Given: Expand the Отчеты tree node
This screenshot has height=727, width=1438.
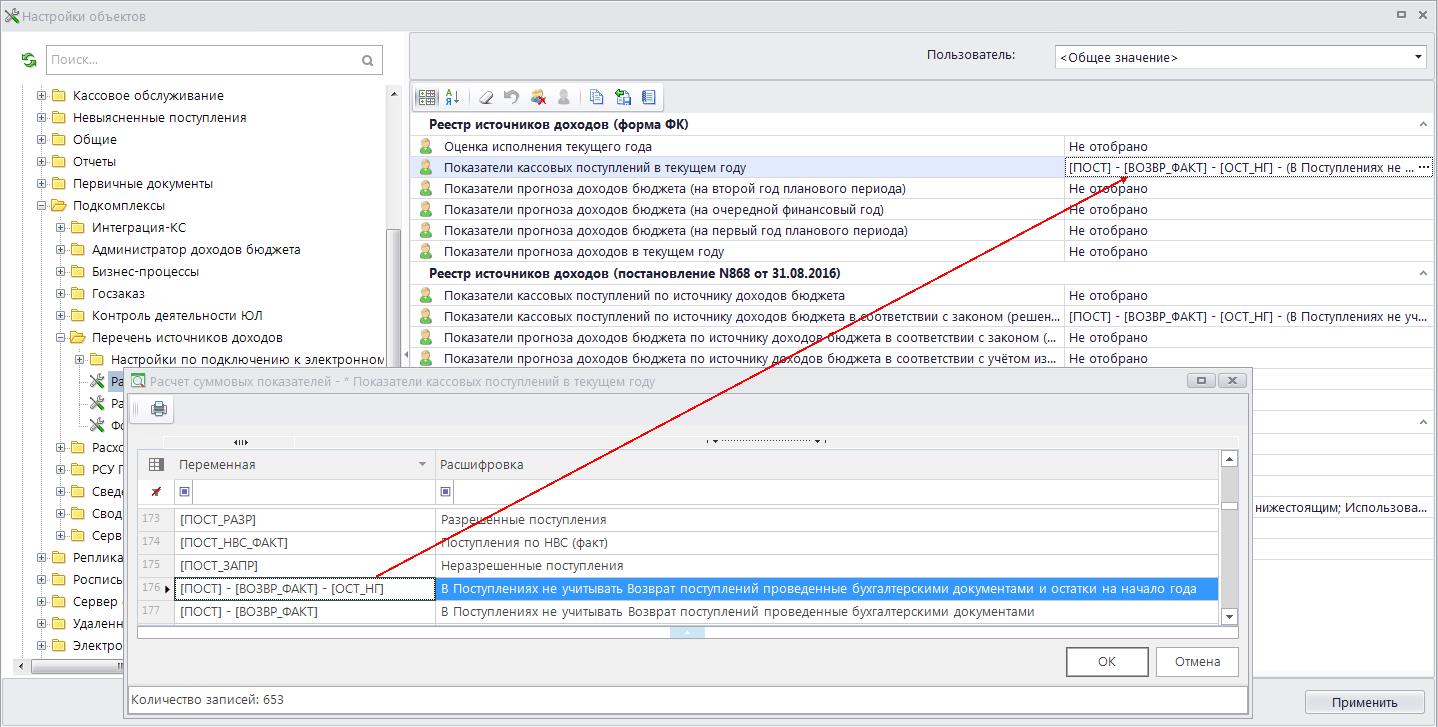Looking at the screenshot, I should pyautogui.click(x=42, y=162).
